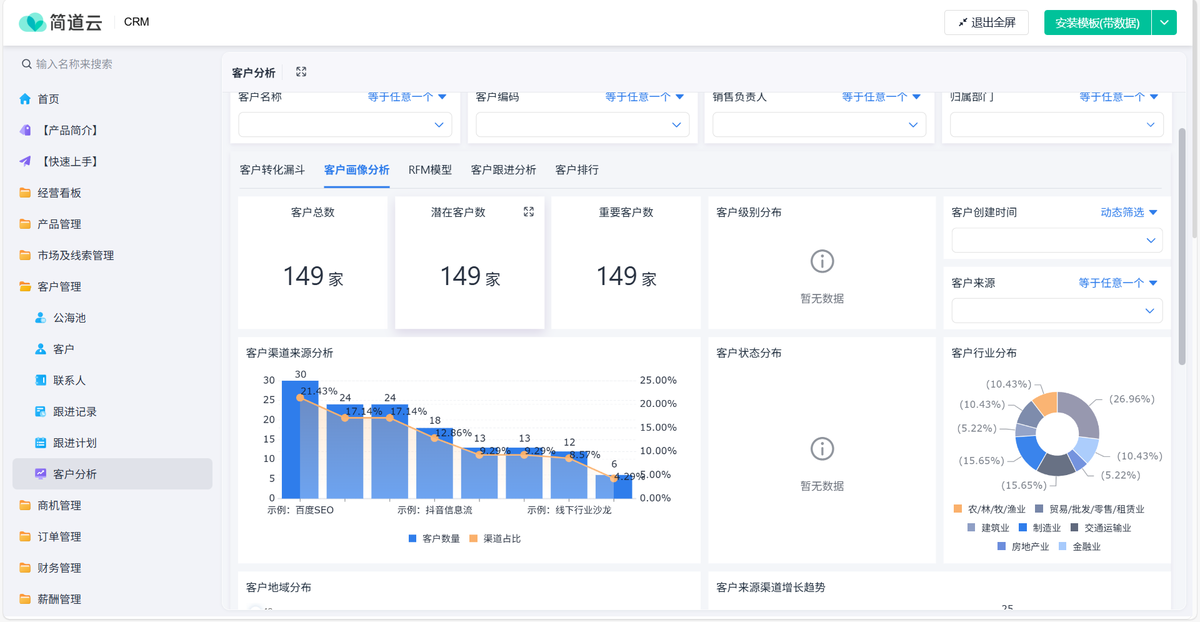Click the 退出全屏 button

coord(986,23)
